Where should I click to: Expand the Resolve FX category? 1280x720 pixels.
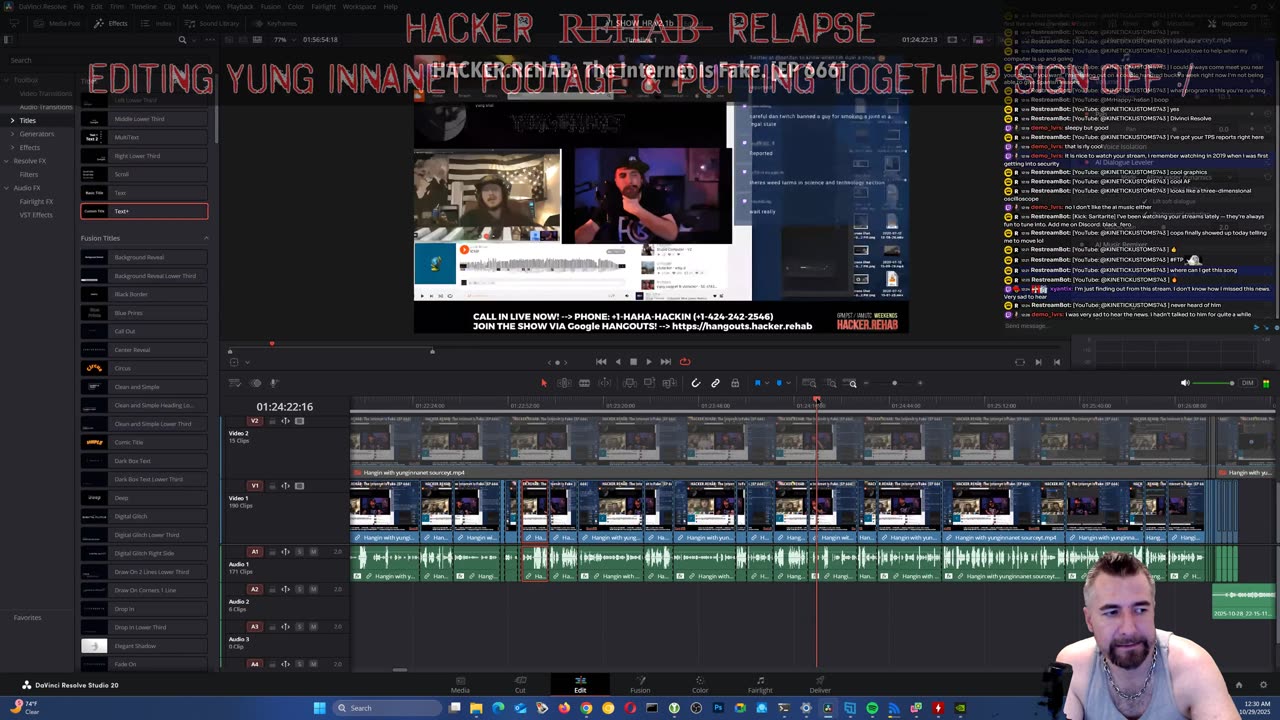click(6, 161)
